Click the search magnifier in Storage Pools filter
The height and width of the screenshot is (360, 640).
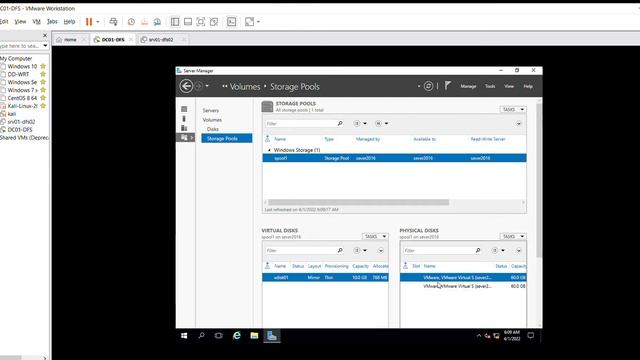tap(340, 123)
